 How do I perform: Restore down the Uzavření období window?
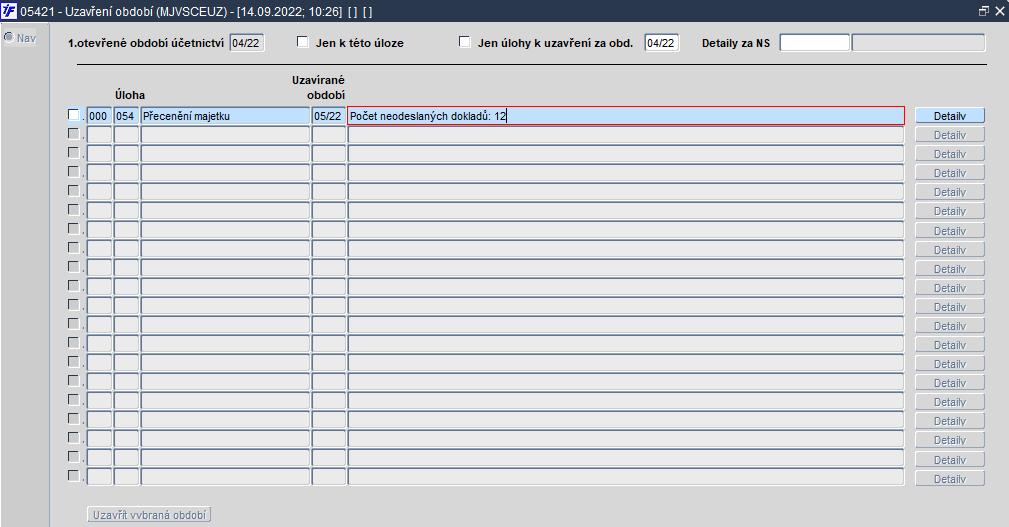pyautogui.click(x=983, y=12)
